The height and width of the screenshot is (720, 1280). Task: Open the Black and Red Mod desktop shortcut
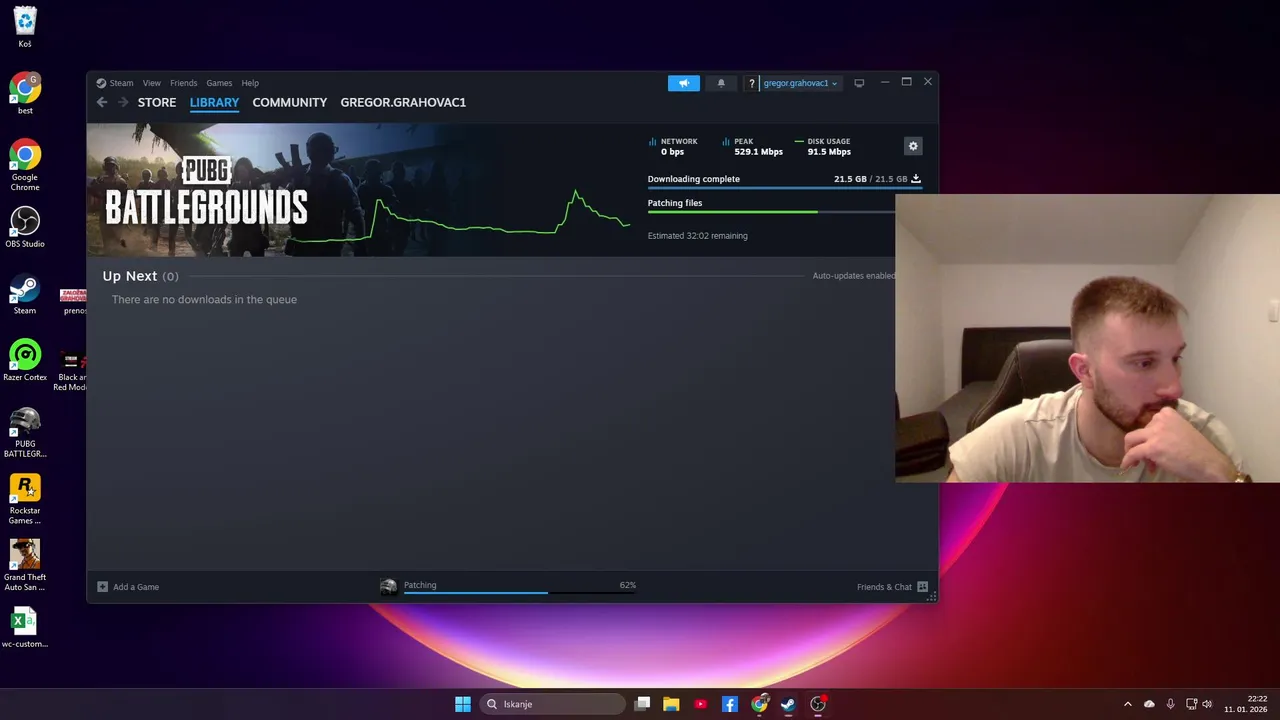(72, 371)
